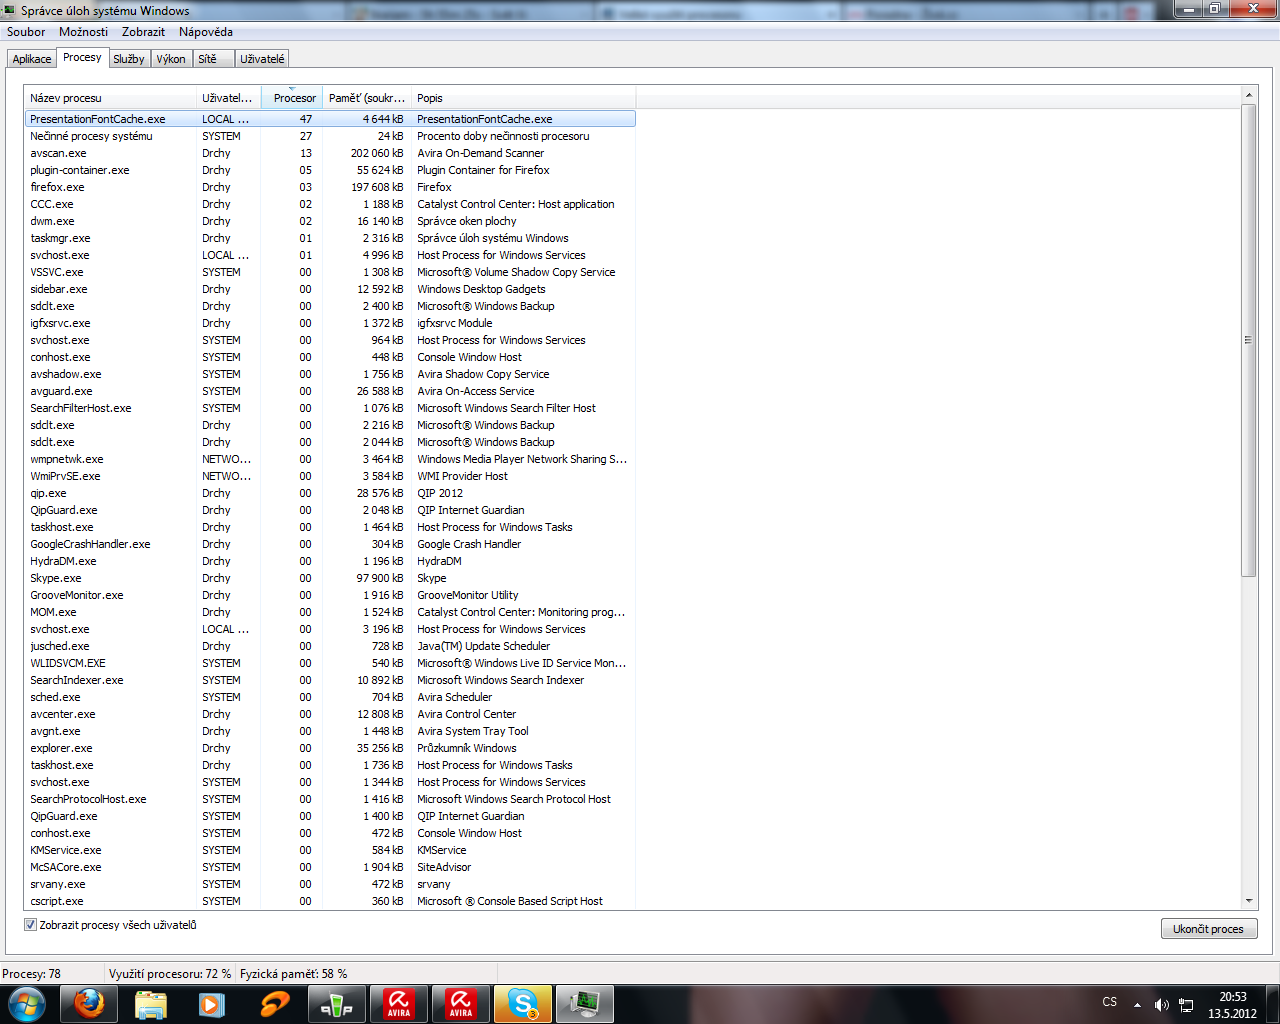Image resolution: width=1280 pixels, height=1024 pixels.
Task: Launch Windows Media Player from the taskbar
Action: click(212, 1004)
